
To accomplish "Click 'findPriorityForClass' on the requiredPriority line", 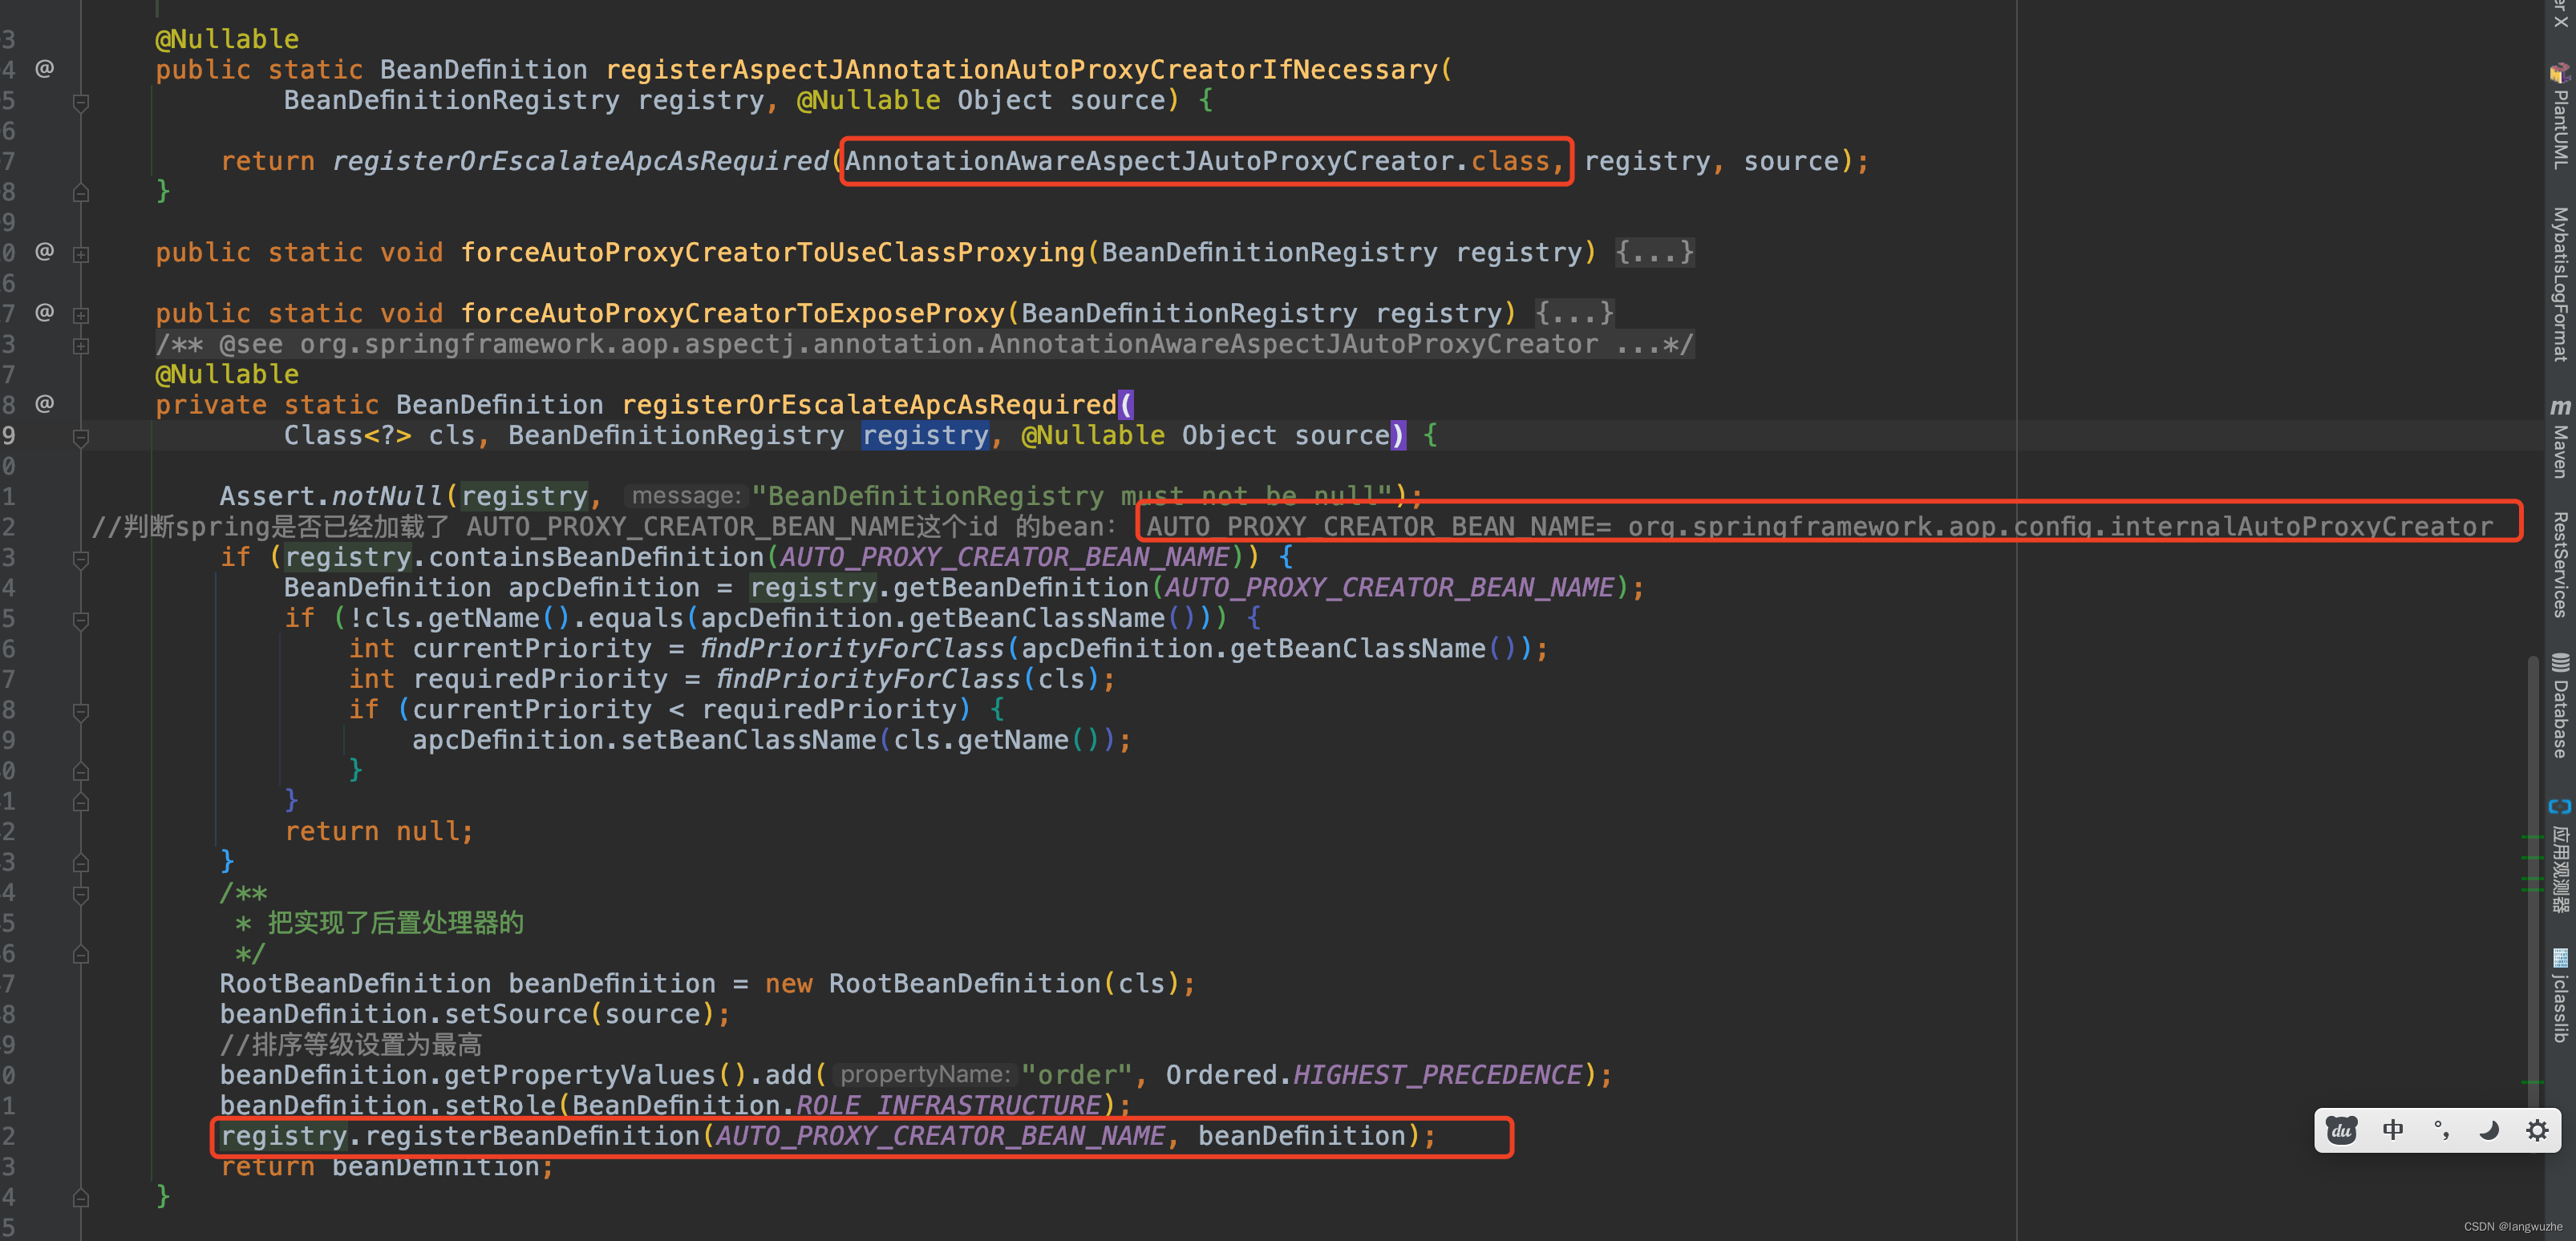I will 868,679.
